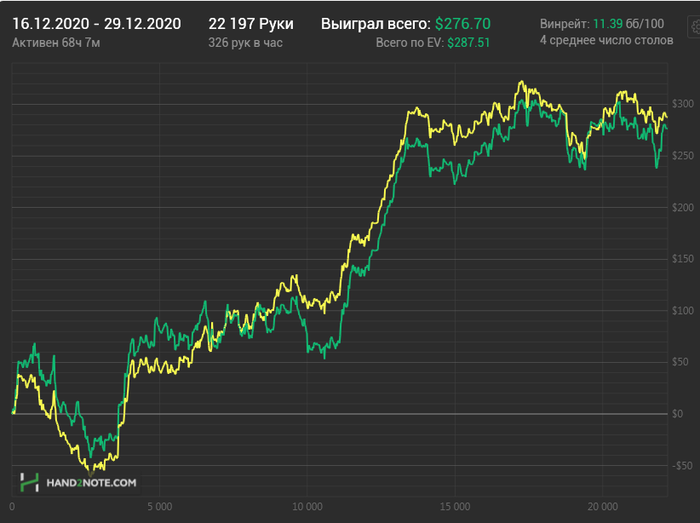This screenshot has height=523, width=700.
Task: Click the -$50 y-axis label
Action: click(x=682, y=465)
